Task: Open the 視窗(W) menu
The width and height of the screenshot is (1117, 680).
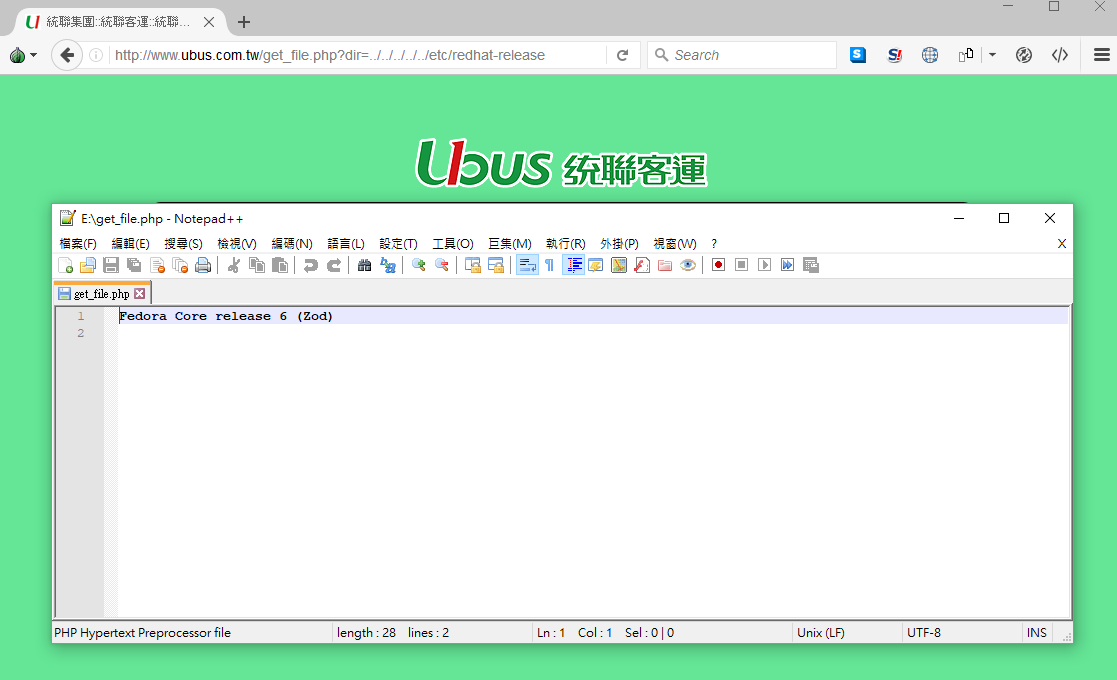Action: [675, 244]
